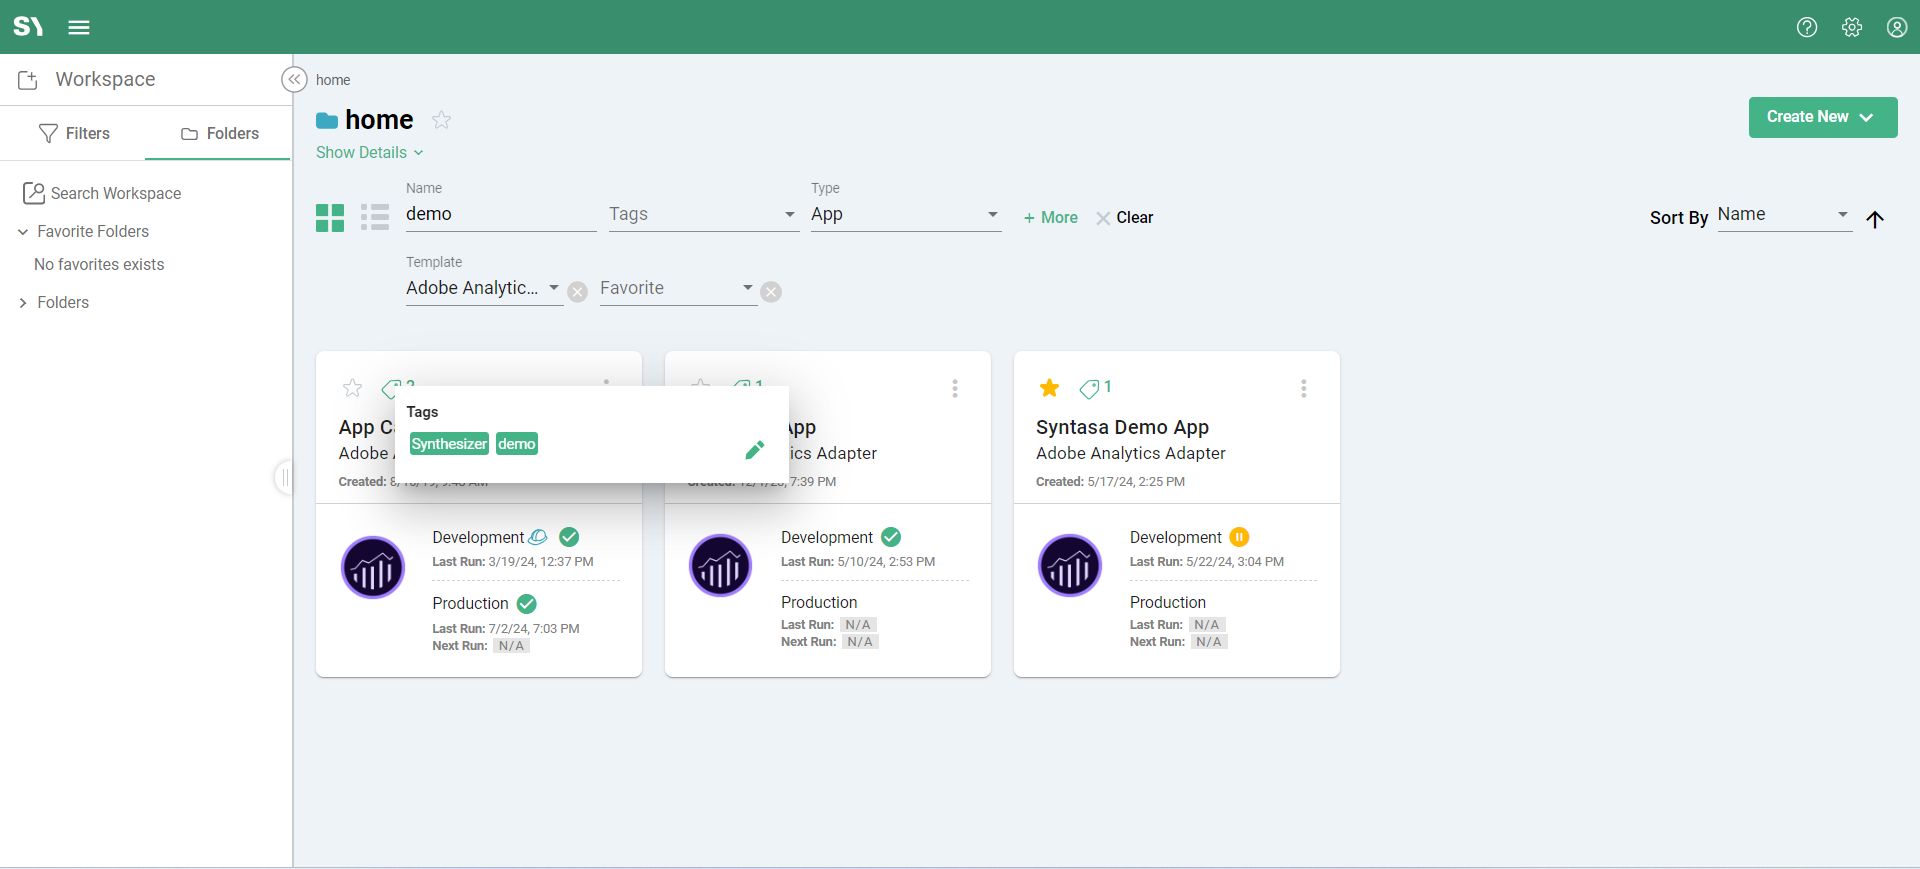Switch to list view layout
This screenshot has width=1920, height=869.
click(375, 217)
